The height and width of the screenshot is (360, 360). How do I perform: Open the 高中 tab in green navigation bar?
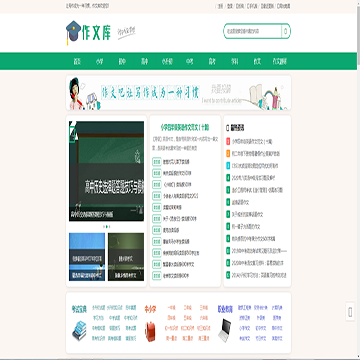[144, 61]
